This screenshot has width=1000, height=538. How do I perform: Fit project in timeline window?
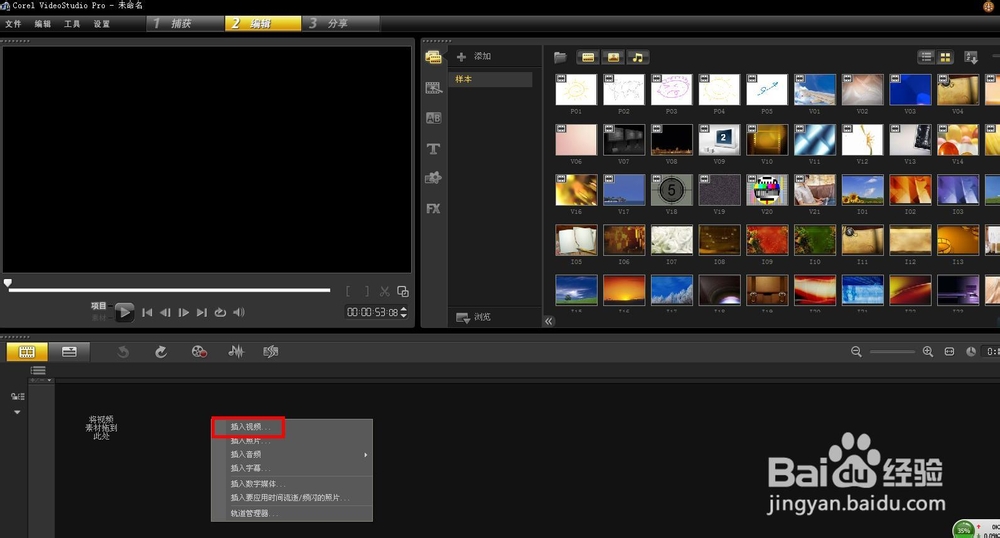[x=950, y=352]
